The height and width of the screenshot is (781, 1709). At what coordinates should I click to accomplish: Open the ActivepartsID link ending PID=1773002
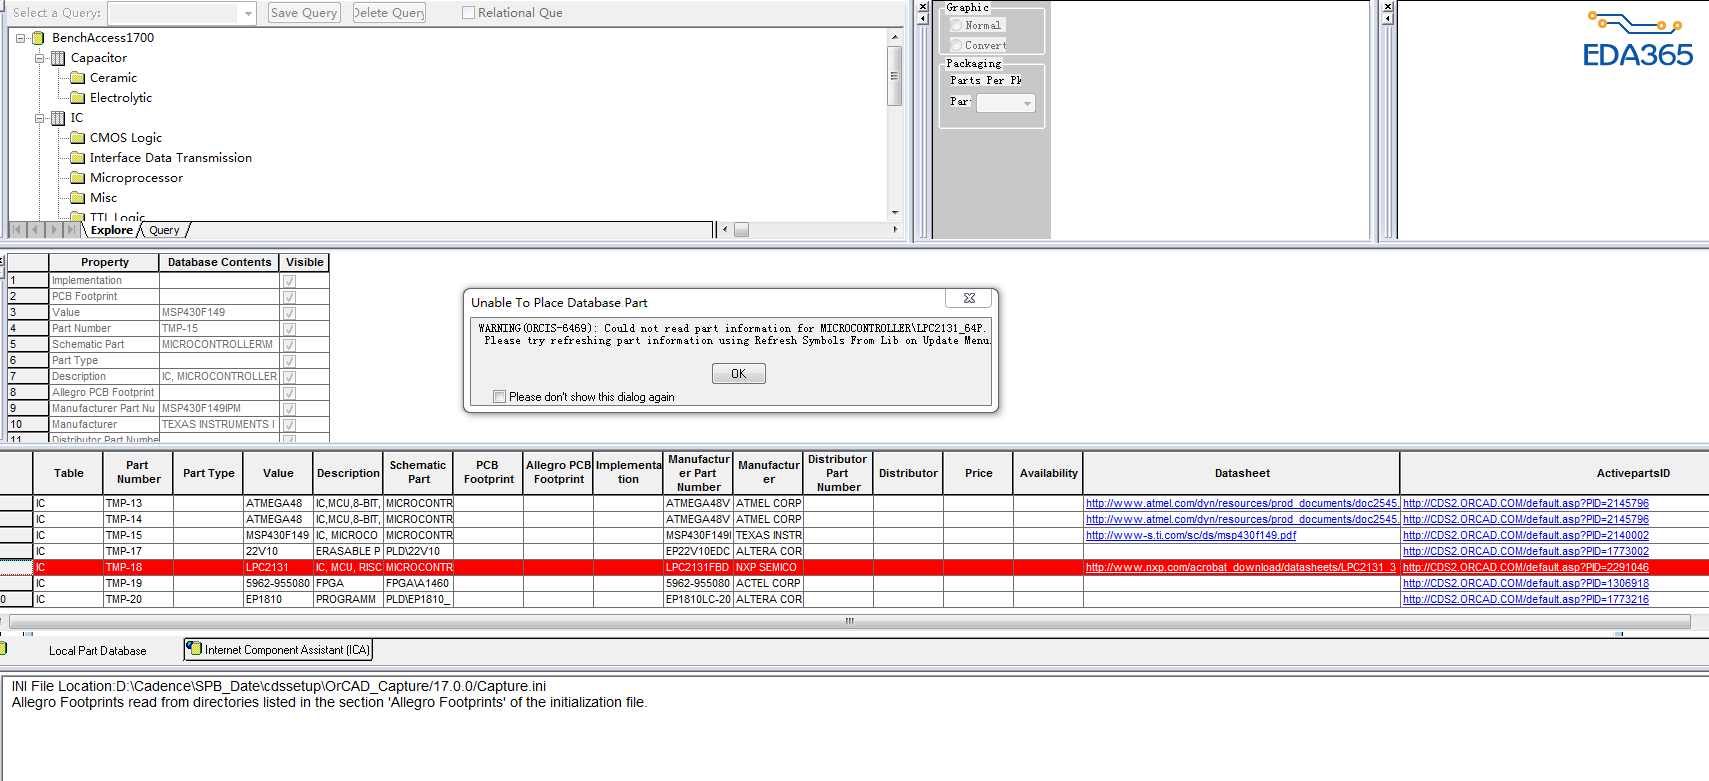pos(1526,552)
